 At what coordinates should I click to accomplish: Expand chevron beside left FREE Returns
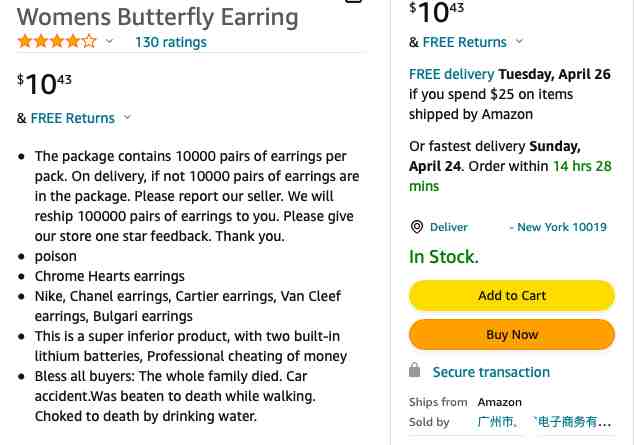[x=127, y=118]
